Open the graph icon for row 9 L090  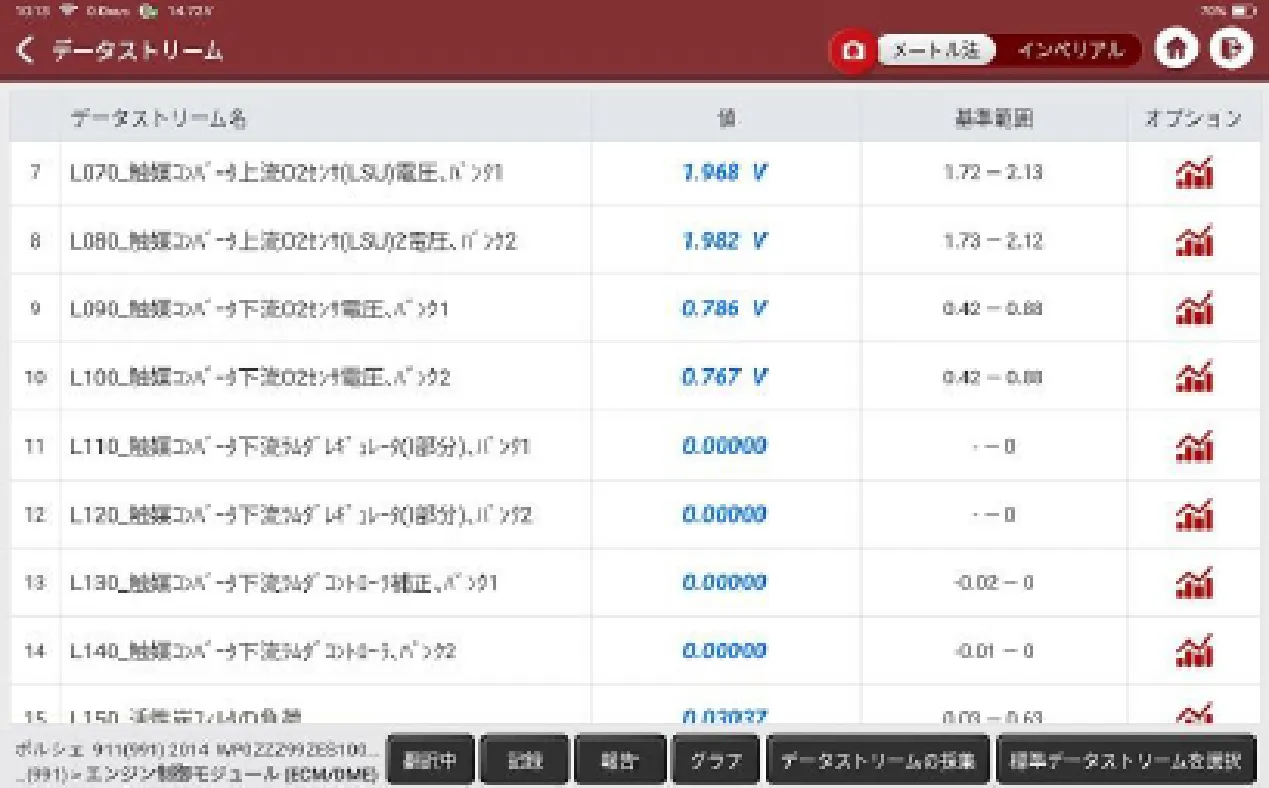point(1193,309)
